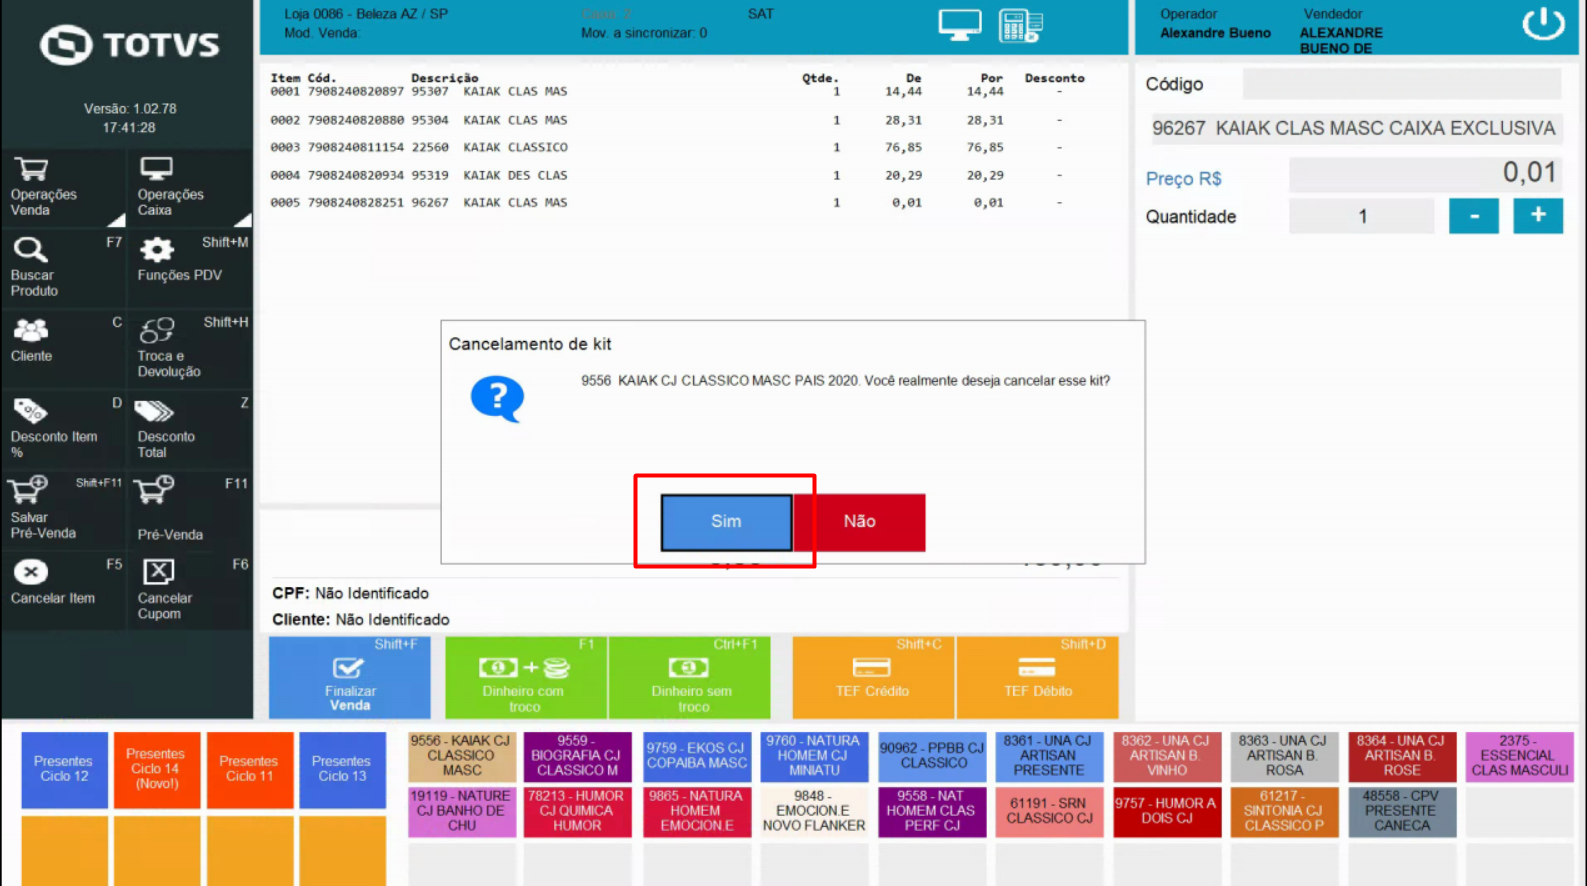Click Cancelar Item X icon
1587x886 pixels.
point(31,572)
